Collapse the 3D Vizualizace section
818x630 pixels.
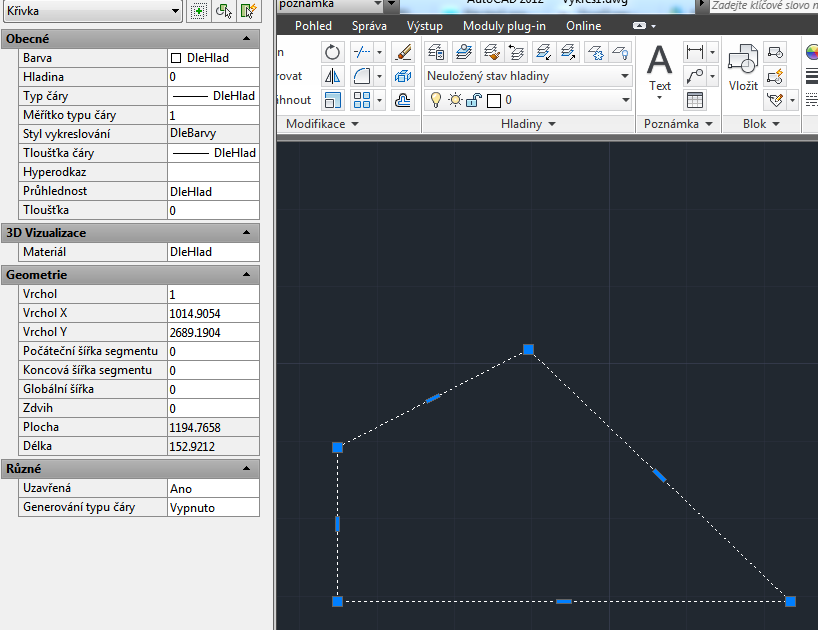(247, 233)
